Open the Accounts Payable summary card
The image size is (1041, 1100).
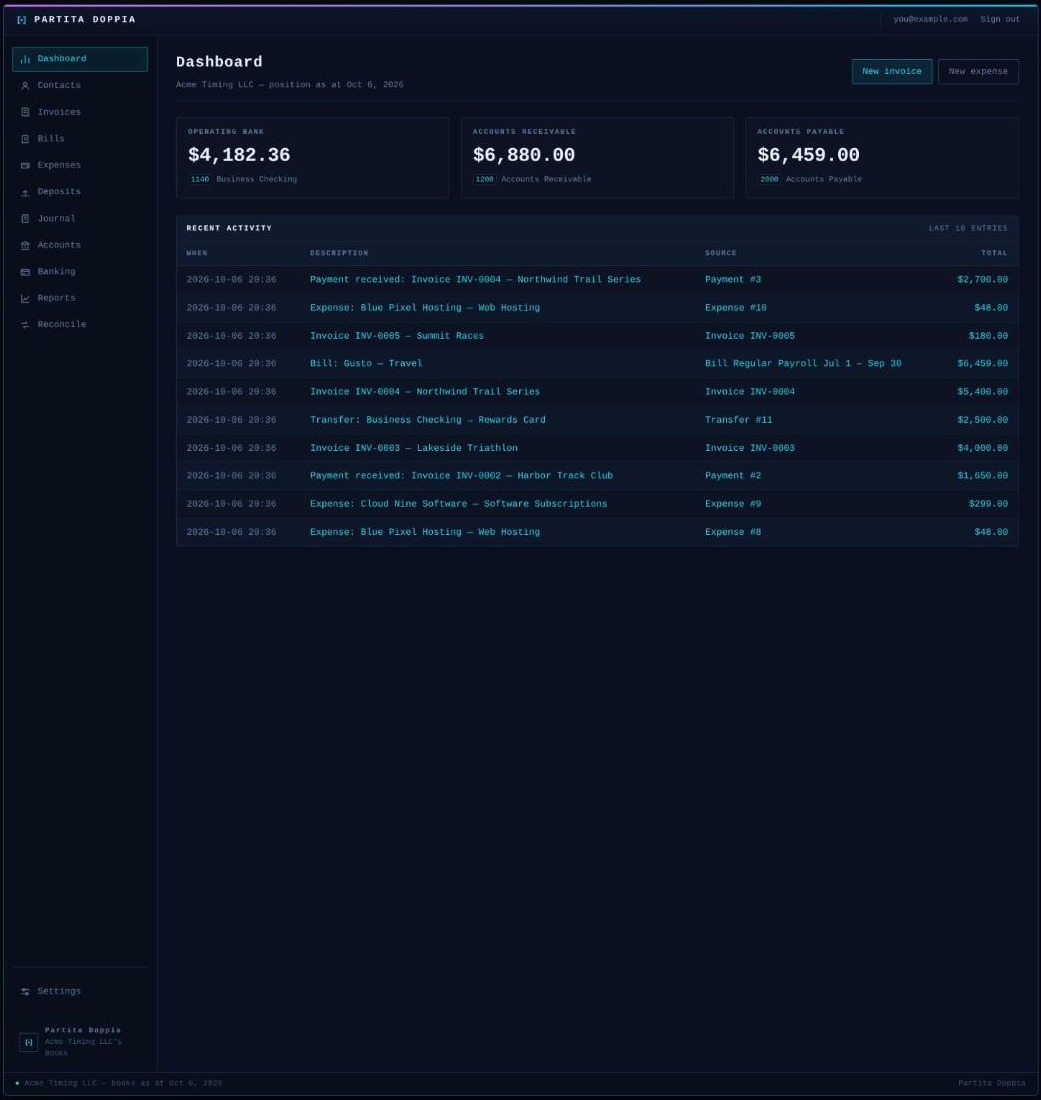(x=882, y=158)
